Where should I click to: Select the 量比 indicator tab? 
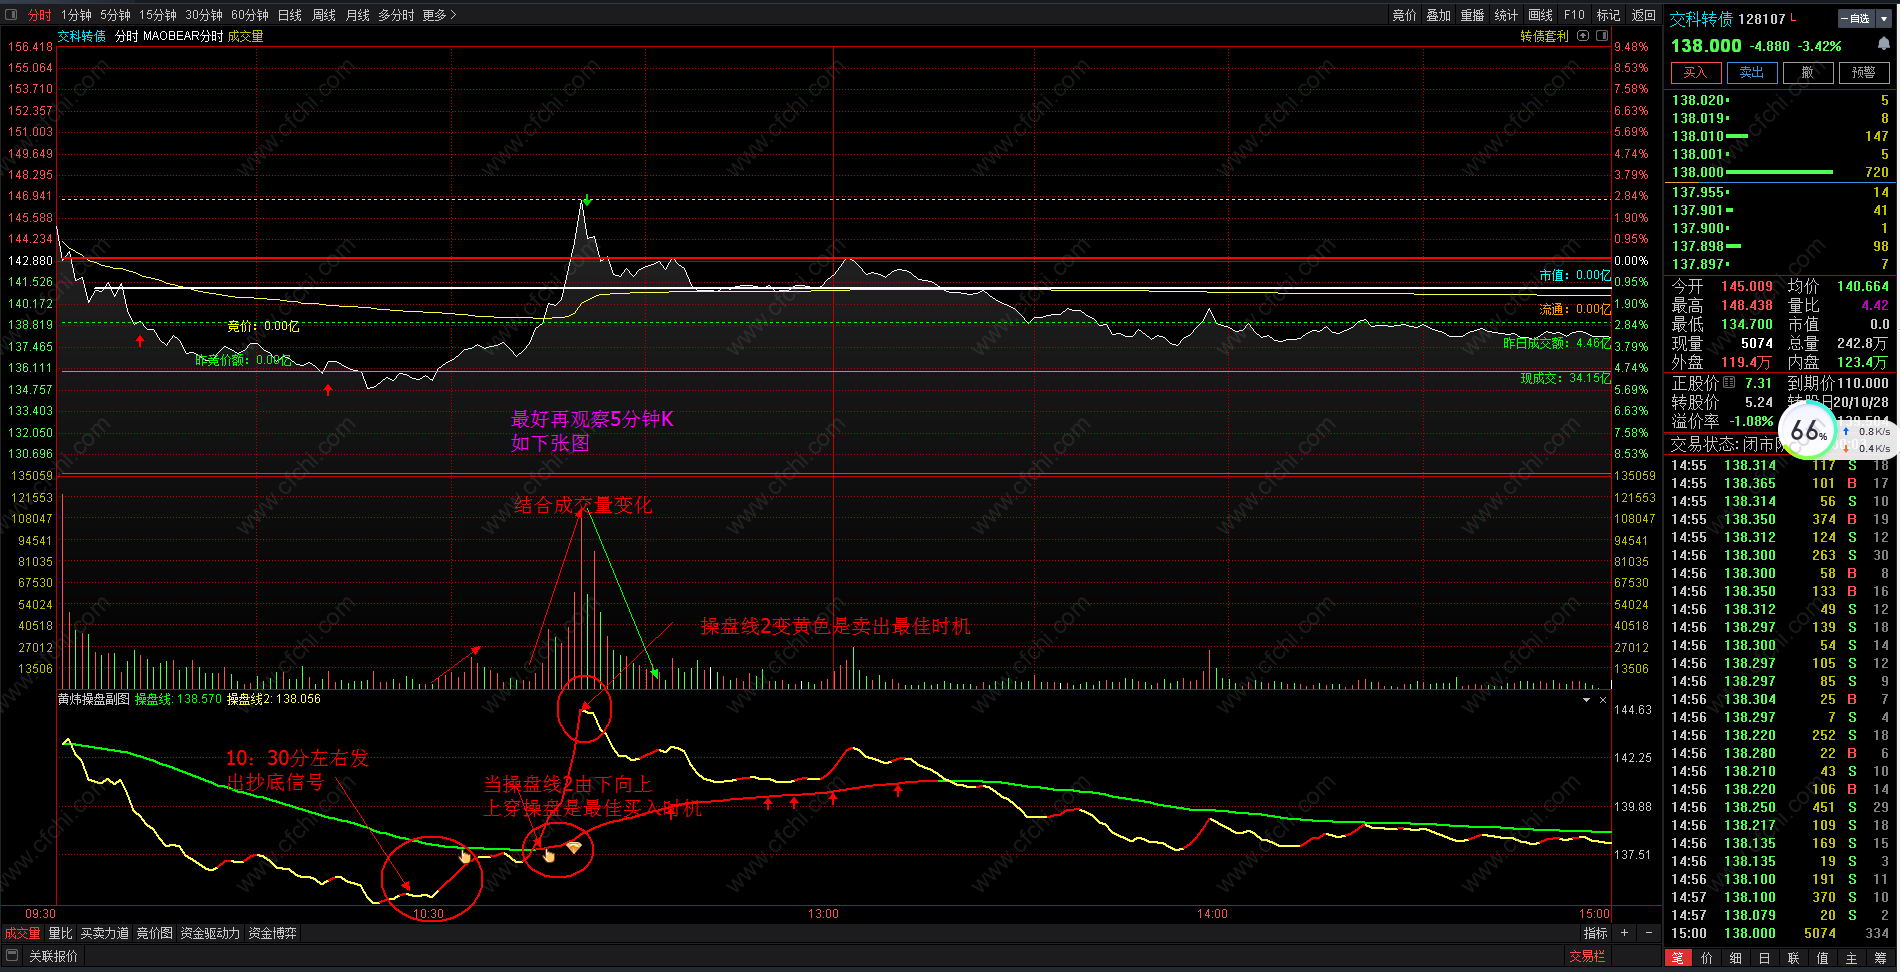pos(60,933)
